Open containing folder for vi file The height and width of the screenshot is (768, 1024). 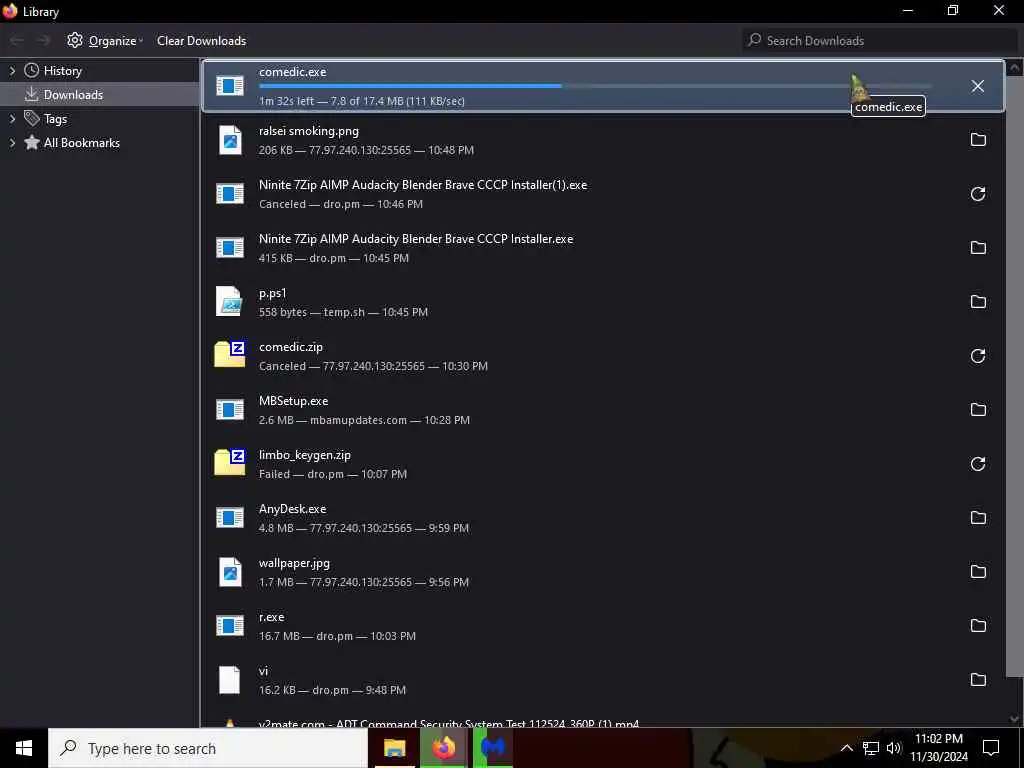(x=978, y=680)
